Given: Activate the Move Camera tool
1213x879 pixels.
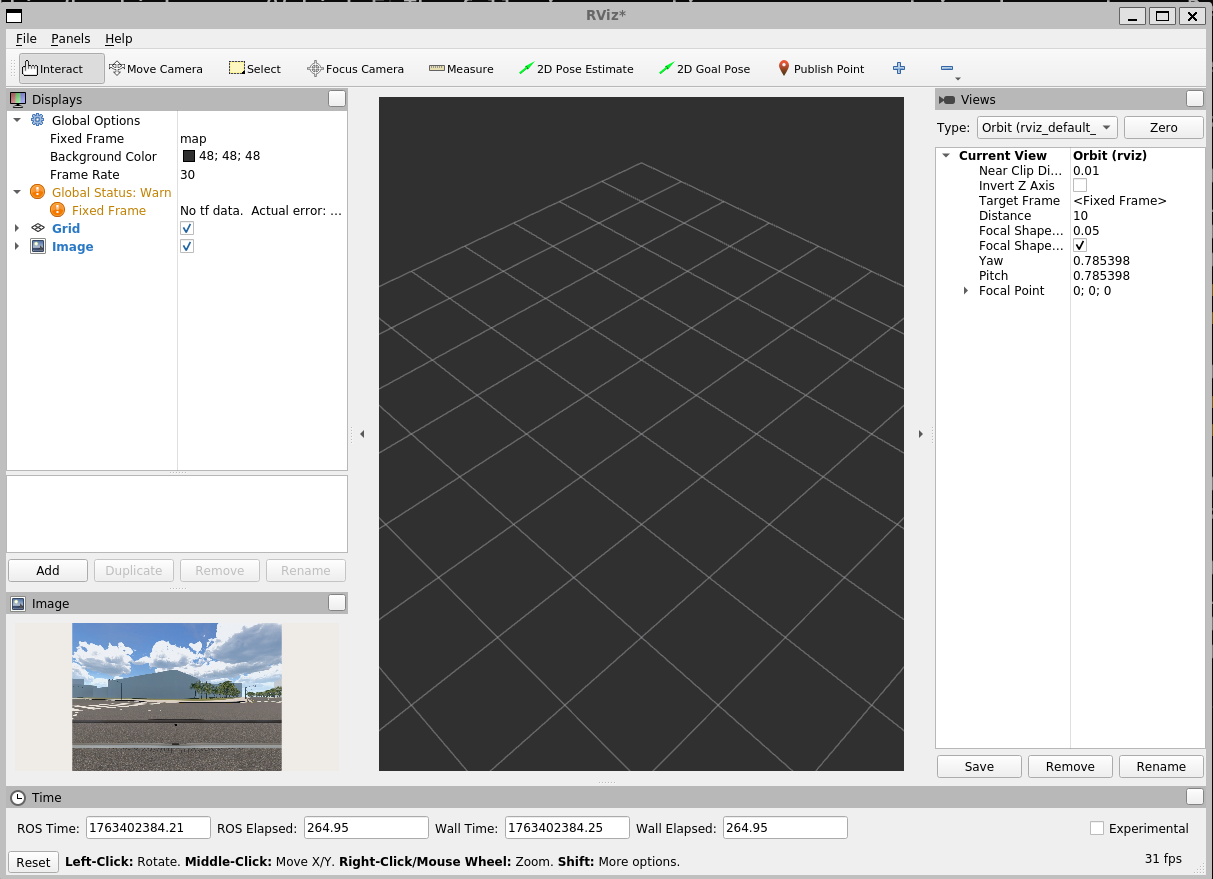Looking at the screenshot, I should point(156,69).
